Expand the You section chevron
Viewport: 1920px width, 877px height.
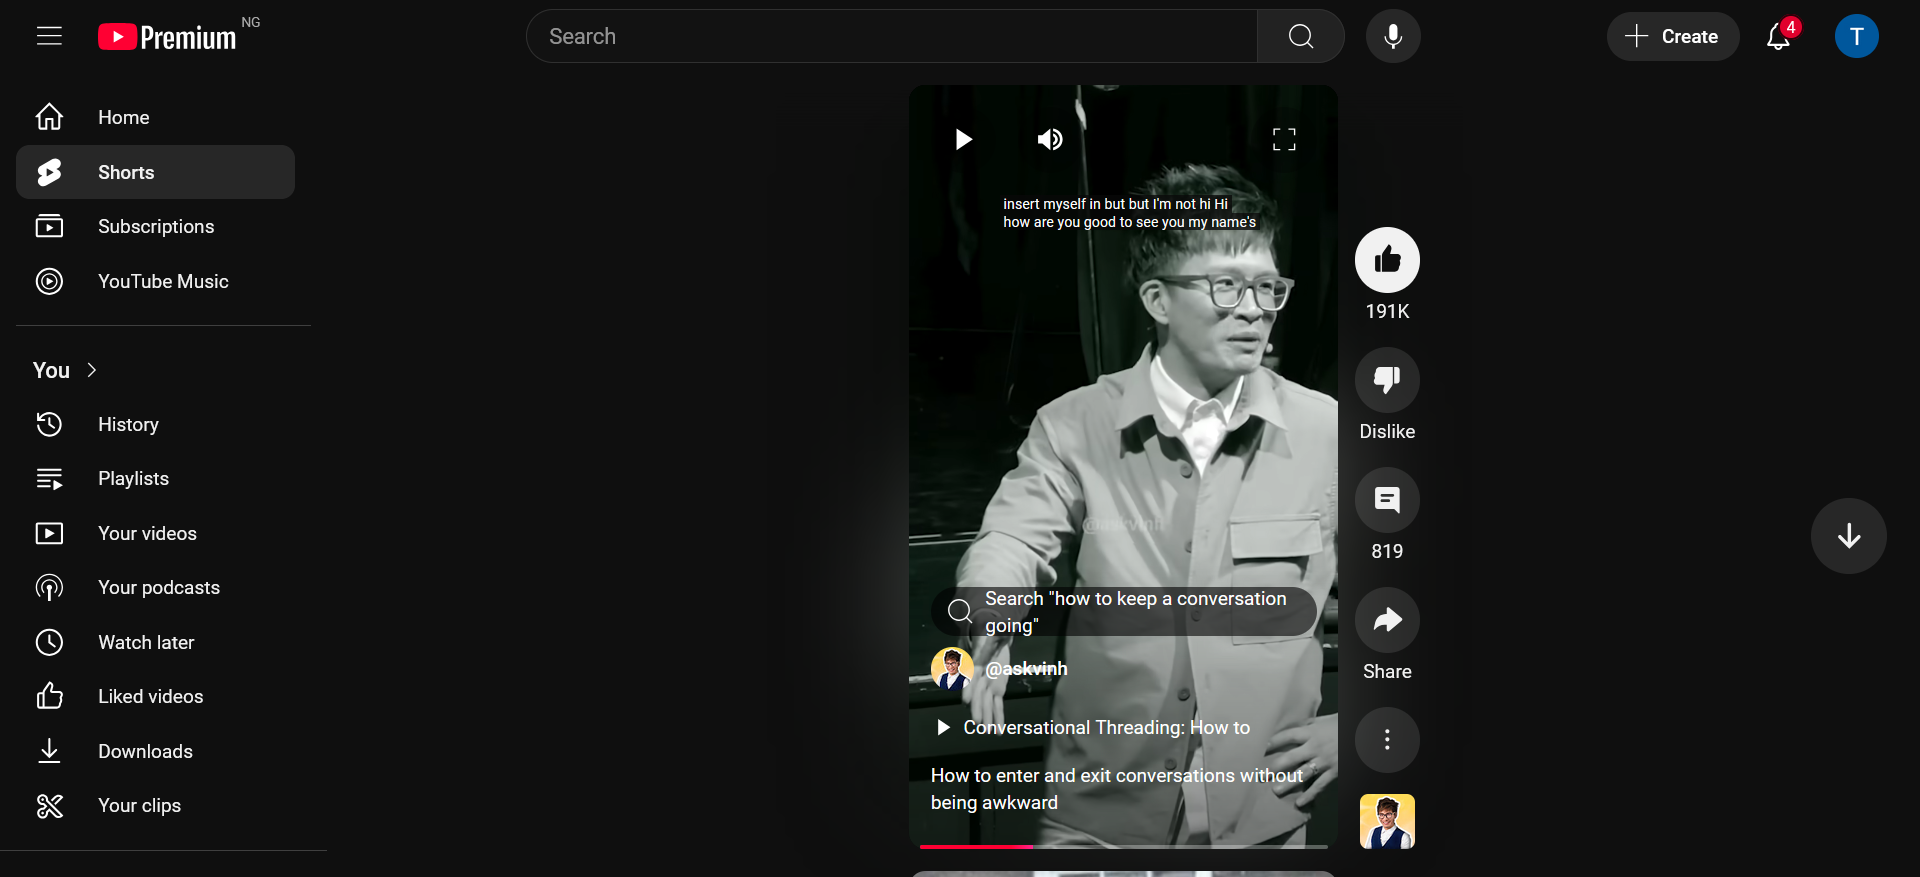pyautogui.click(x=92, y=370)
